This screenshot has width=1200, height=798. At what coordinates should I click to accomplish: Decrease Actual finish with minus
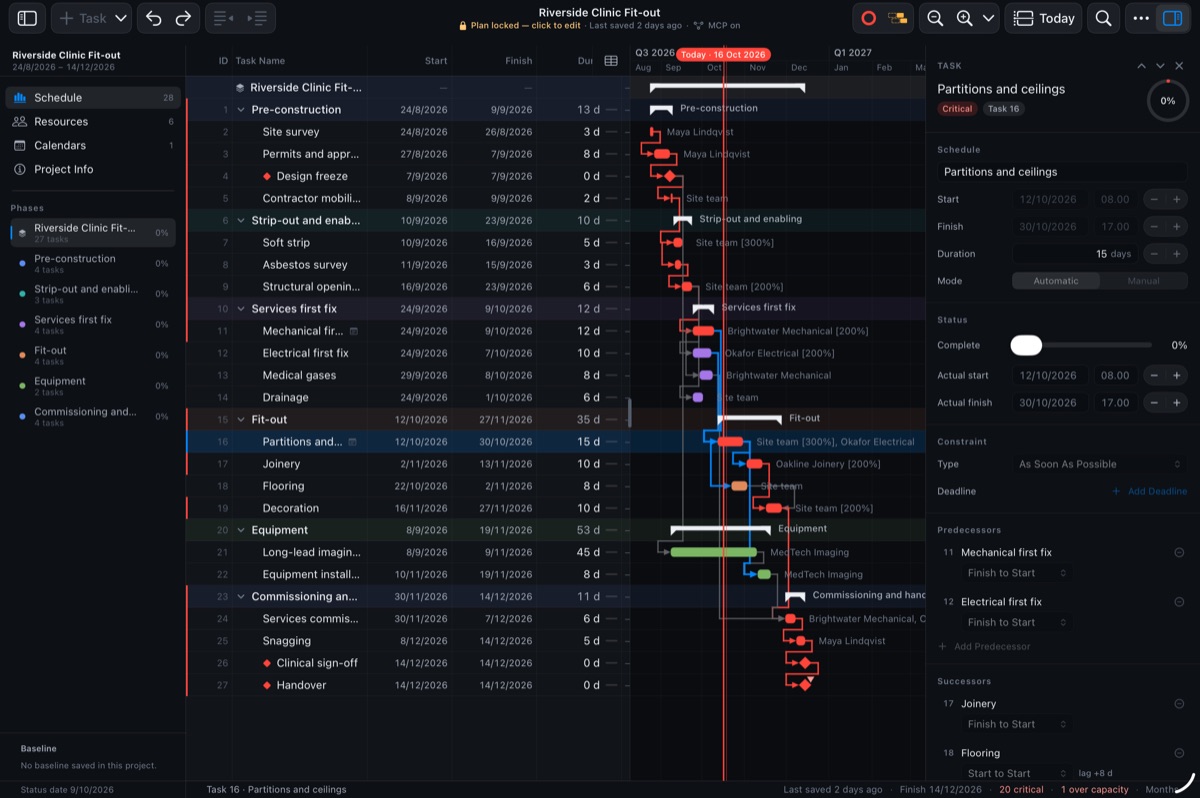[1153, 403]
